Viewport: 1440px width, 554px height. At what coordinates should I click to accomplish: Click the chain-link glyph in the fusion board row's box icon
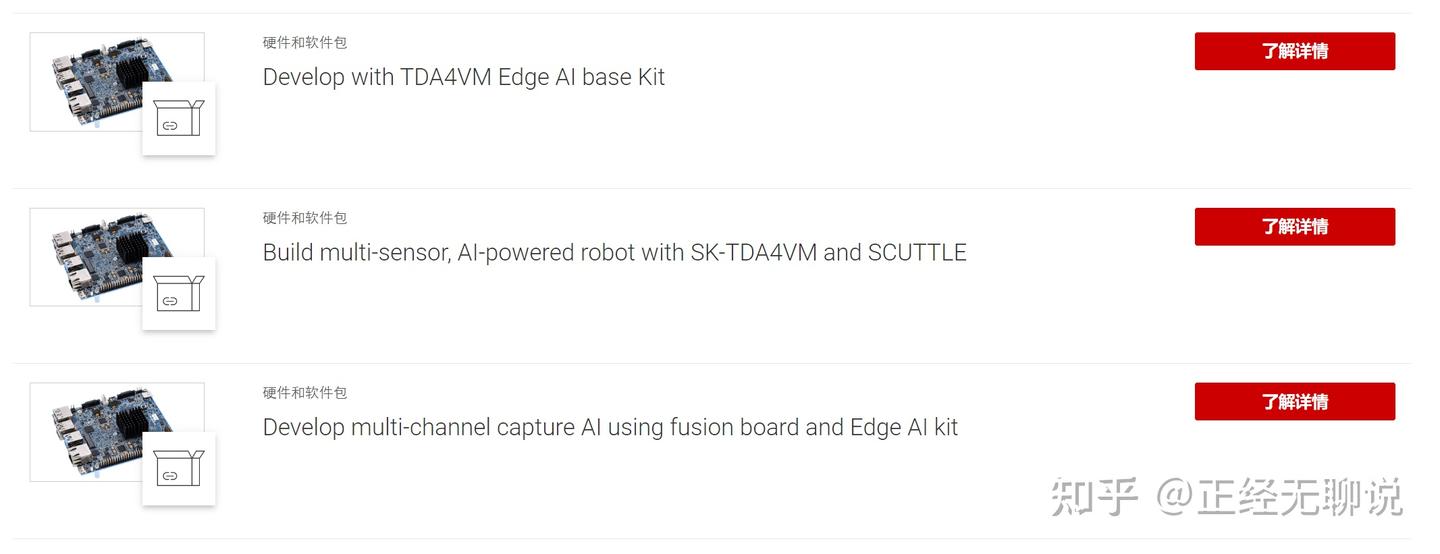[x=170, y=476]
